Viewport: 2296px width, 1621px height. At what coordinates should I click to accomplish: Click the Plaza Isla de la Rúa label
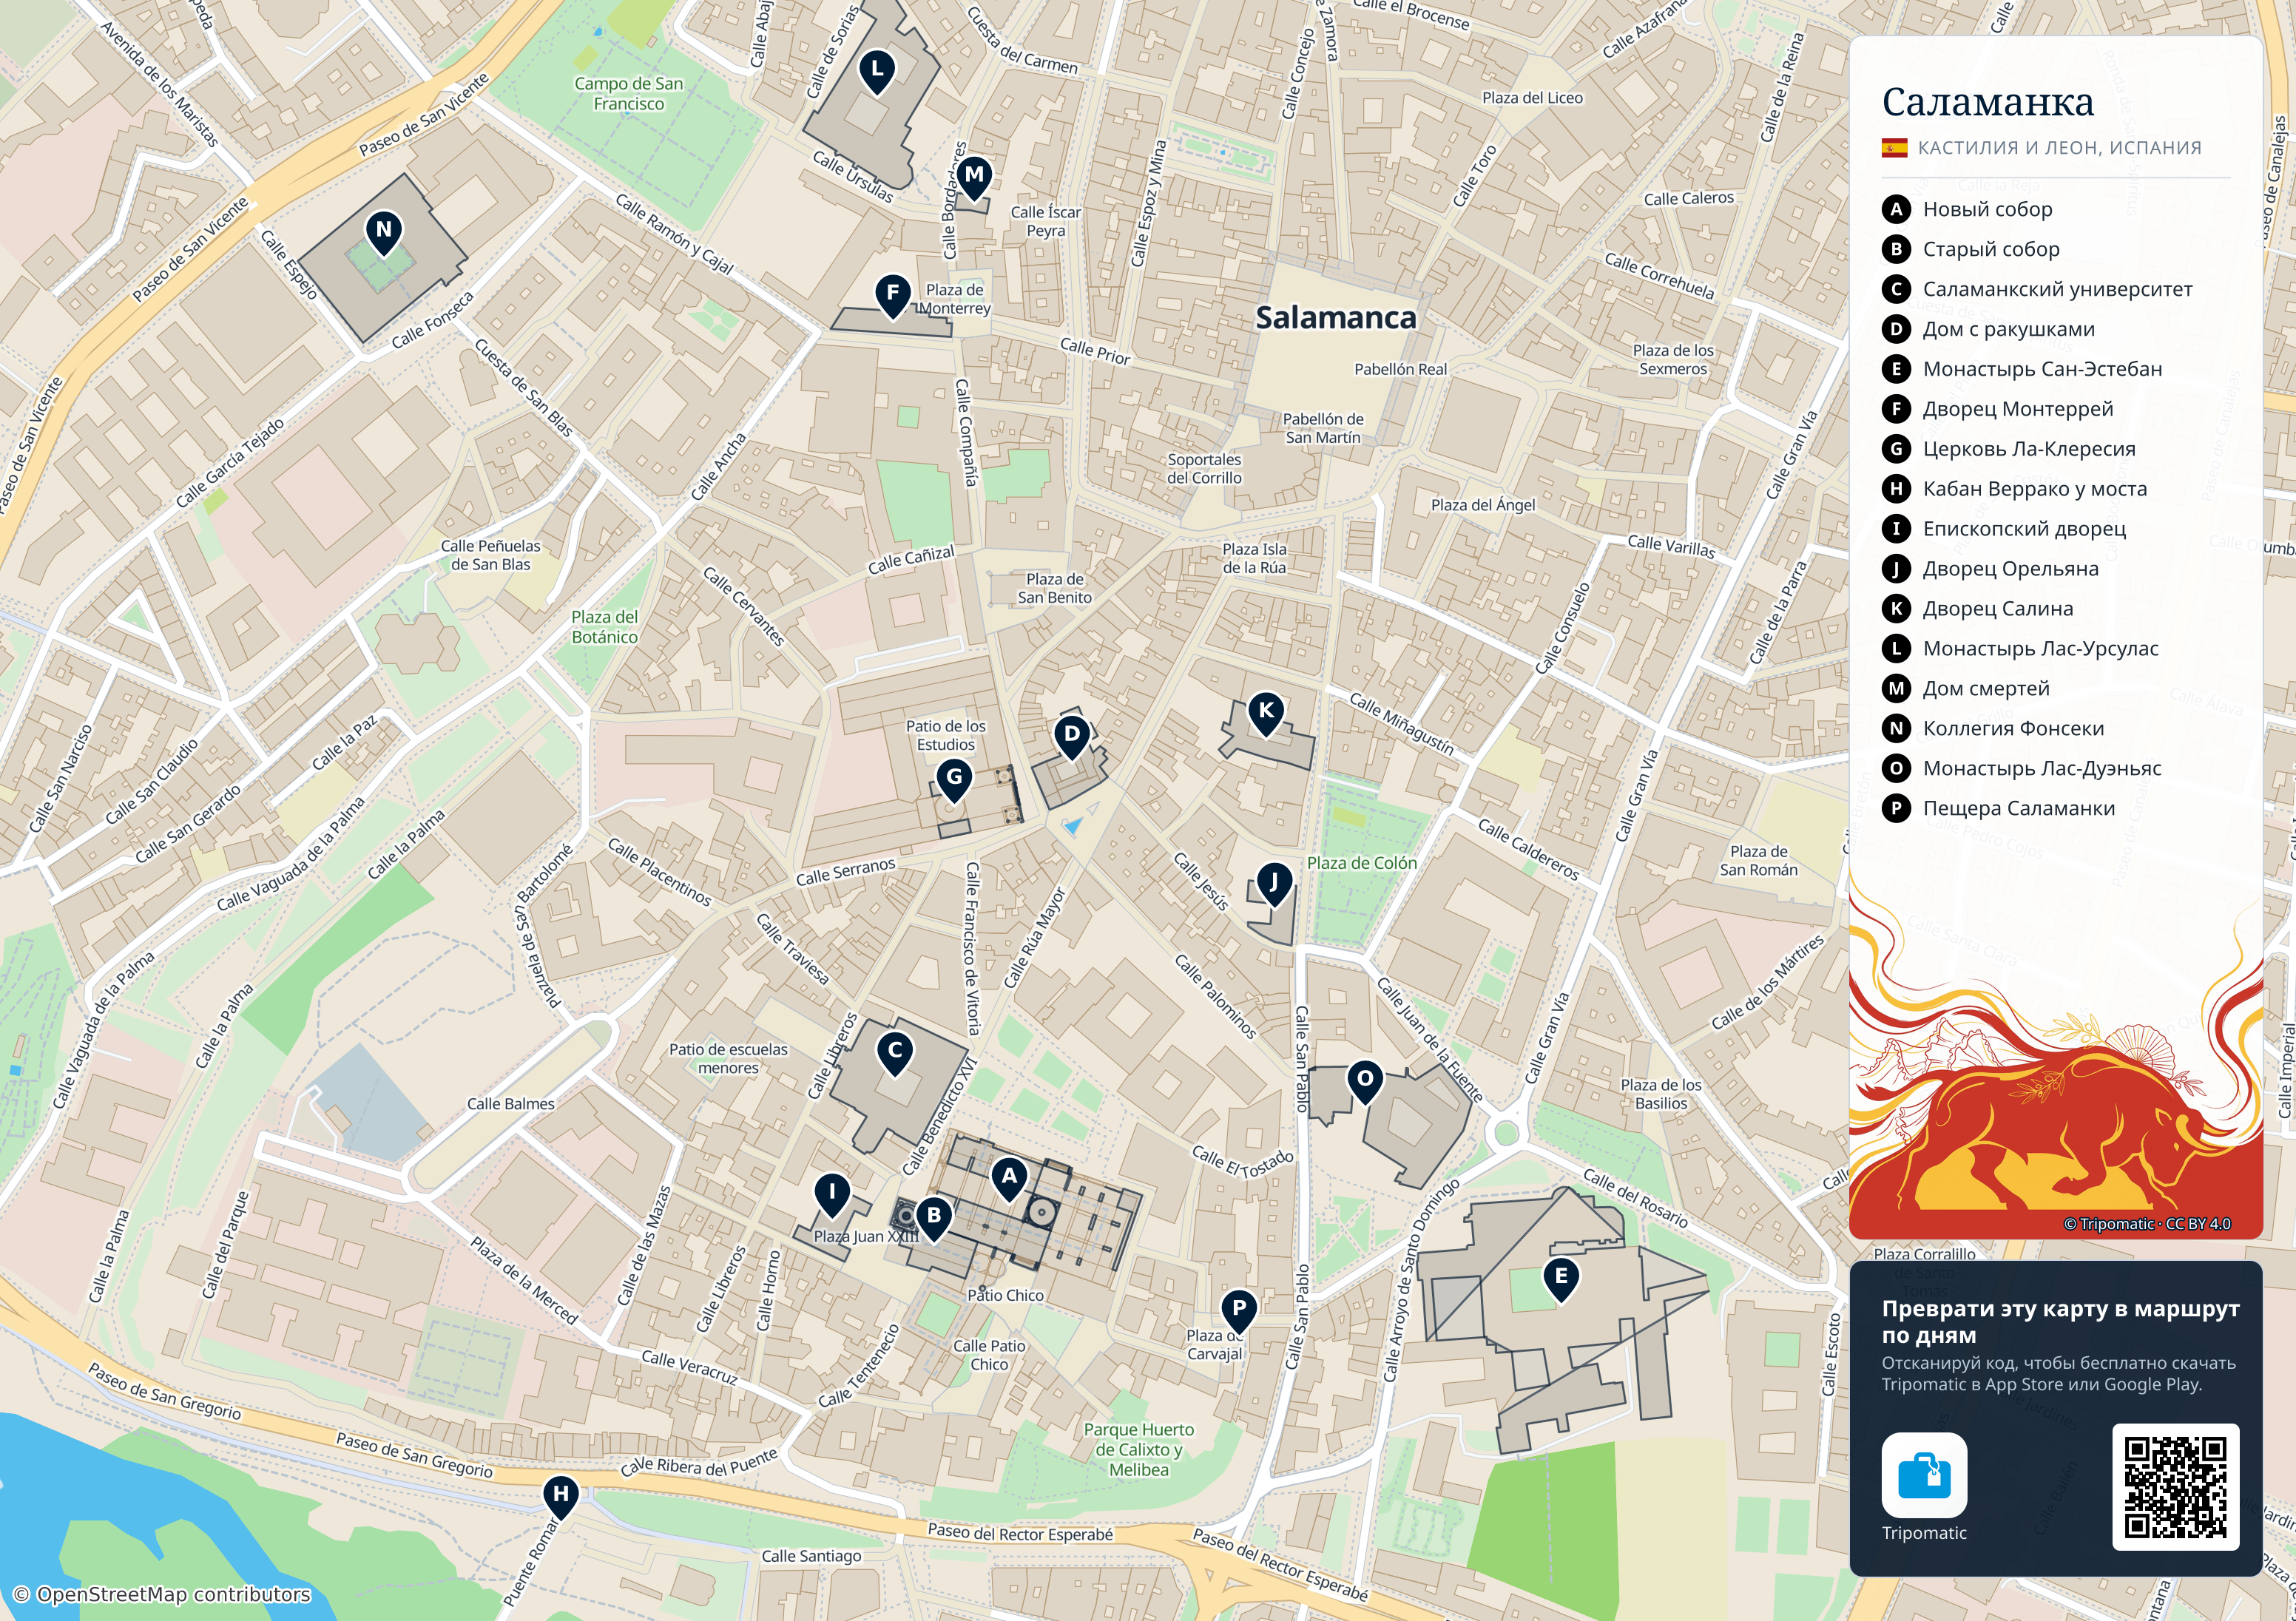coord(1254,558)
